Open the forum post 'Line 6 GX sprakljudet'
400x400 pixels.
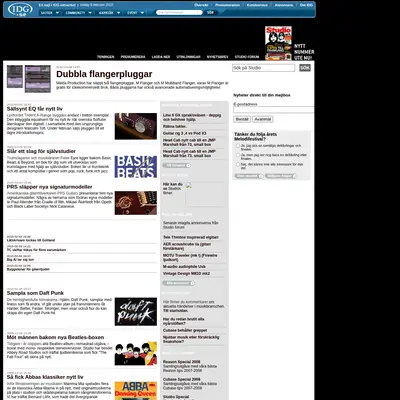(x=192, y=117)
